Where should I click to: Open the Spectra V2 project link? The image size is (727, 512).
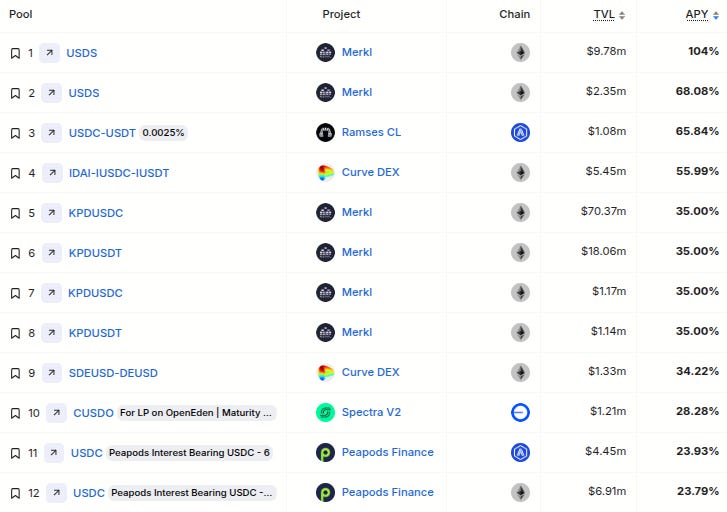(x=371, y=412)
